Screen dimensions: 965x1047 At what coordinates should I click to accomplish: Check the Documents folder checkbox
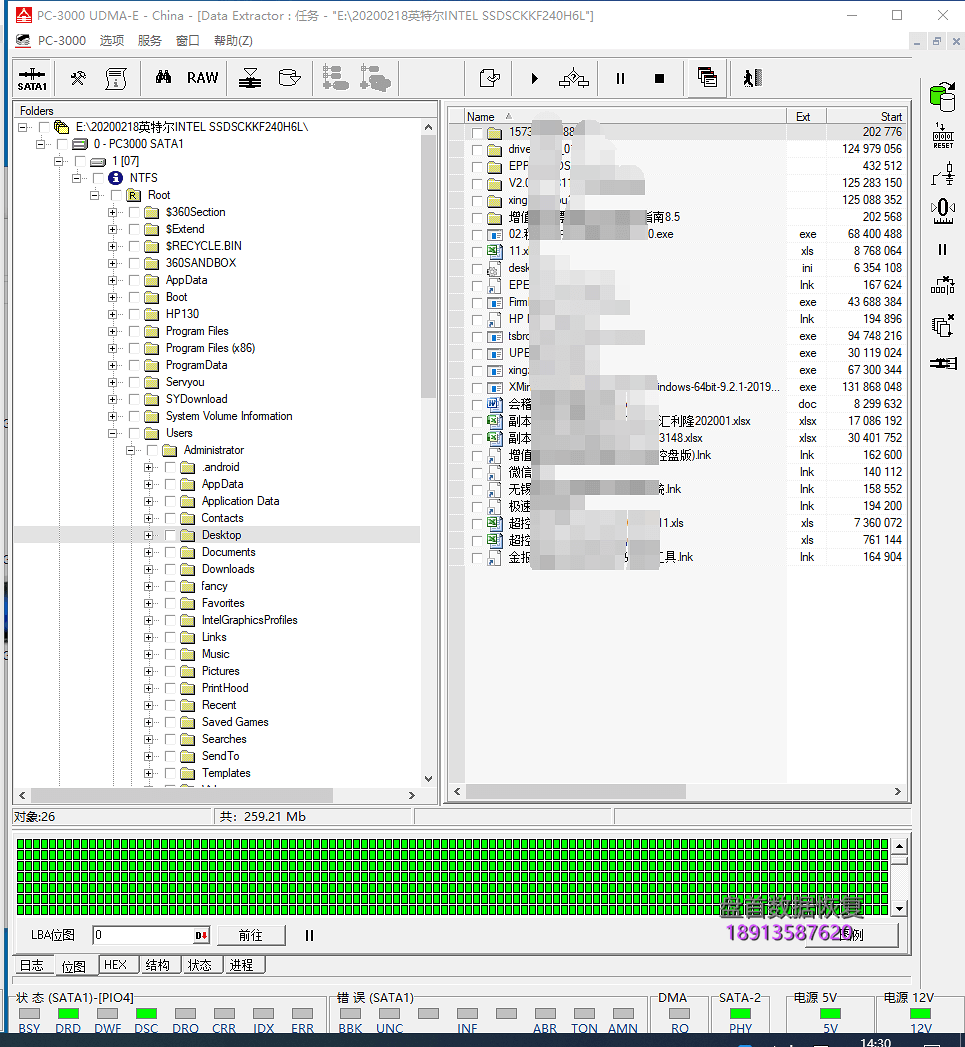tap(170, 552)
